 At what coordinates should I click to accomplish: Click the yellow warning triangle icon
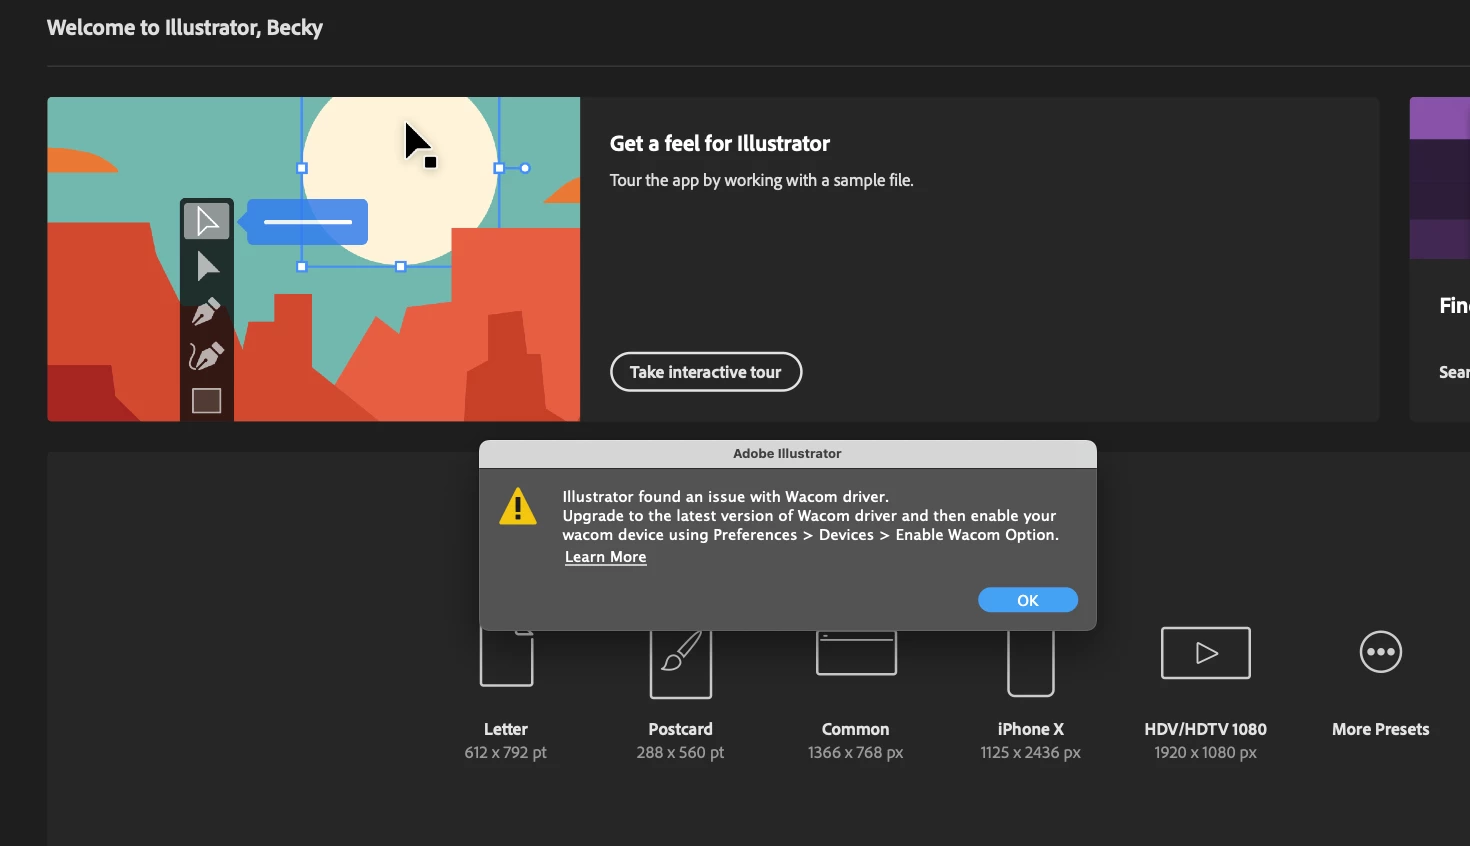[518, 506]
